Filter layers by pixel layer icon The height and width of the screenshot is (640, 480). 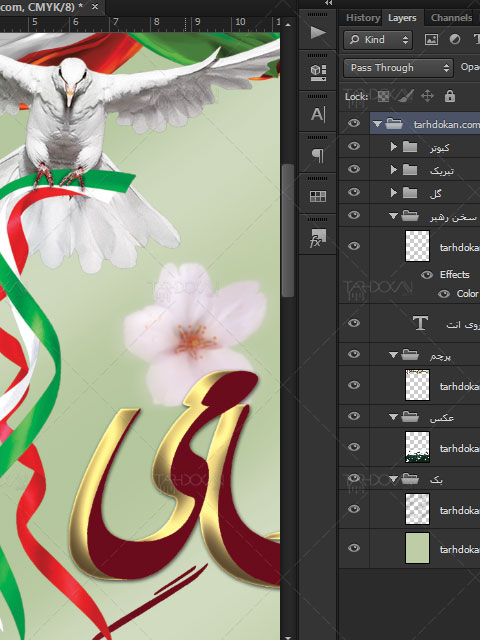(431, 40)
